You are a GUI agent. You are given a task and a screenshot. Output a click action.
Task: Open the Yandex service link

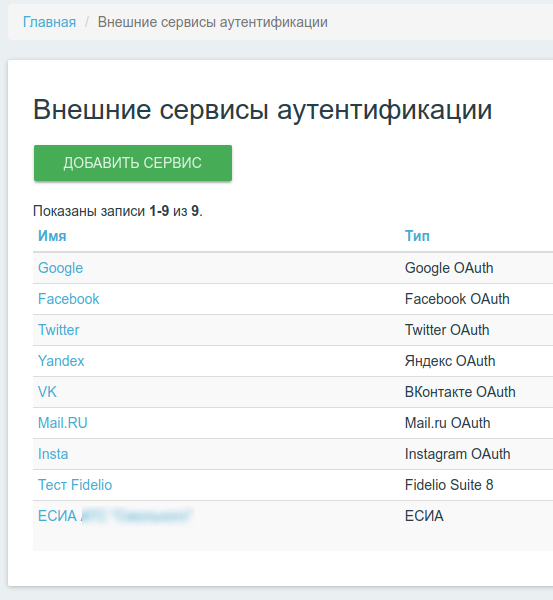pyautogui.click(x=61, y=361)
